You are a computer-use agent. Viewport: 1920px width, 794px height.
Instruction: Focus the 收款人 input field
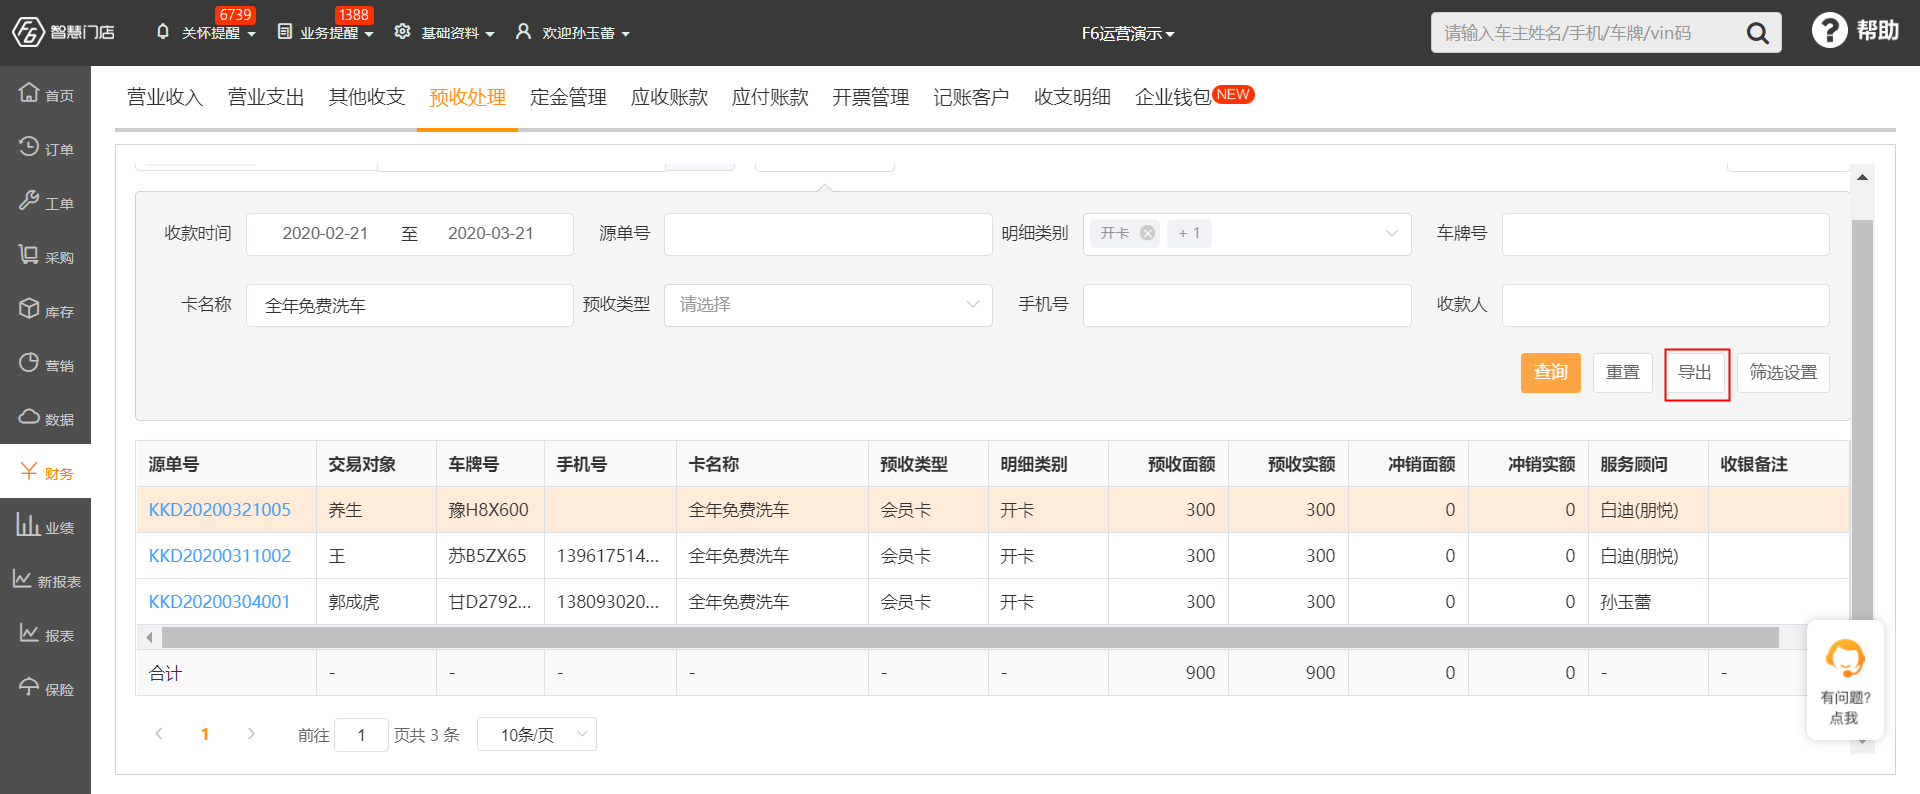click(1665, 305)
